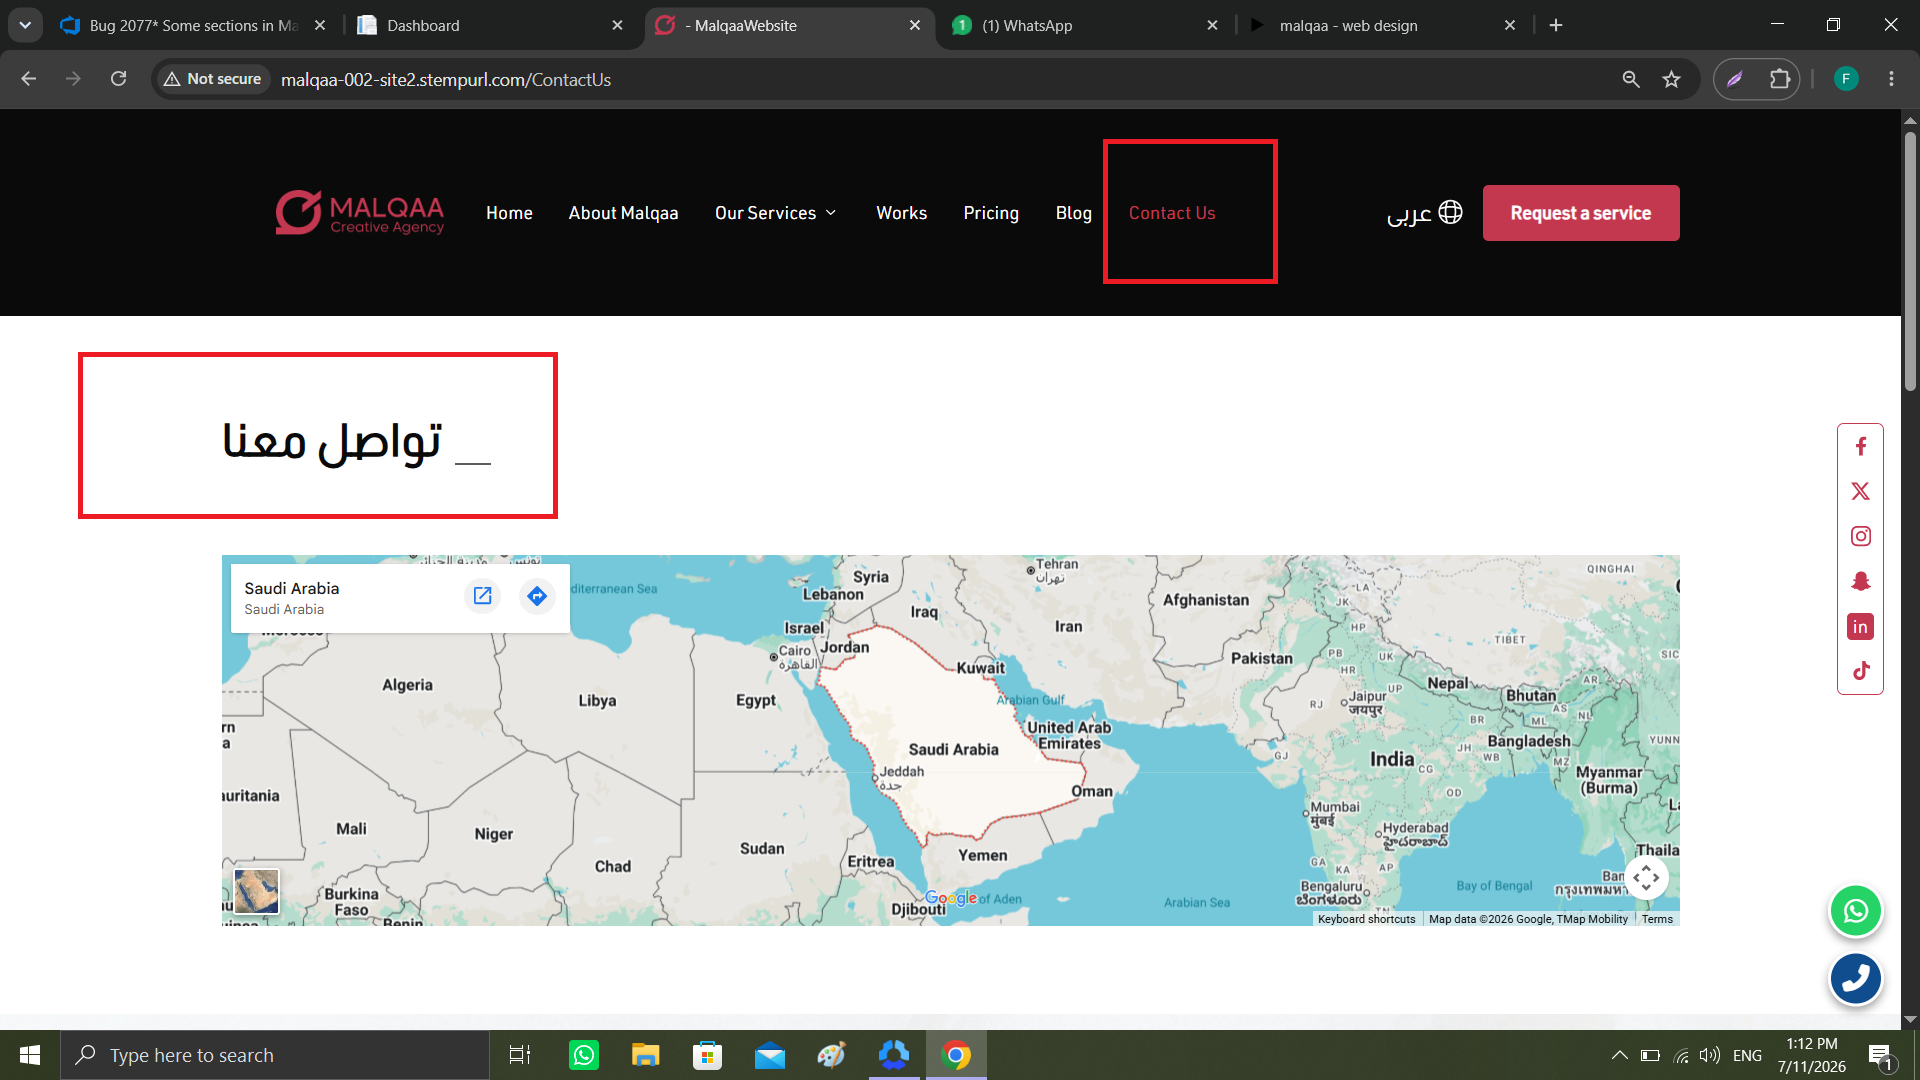Click the map Terms link

coord(1657,919)
